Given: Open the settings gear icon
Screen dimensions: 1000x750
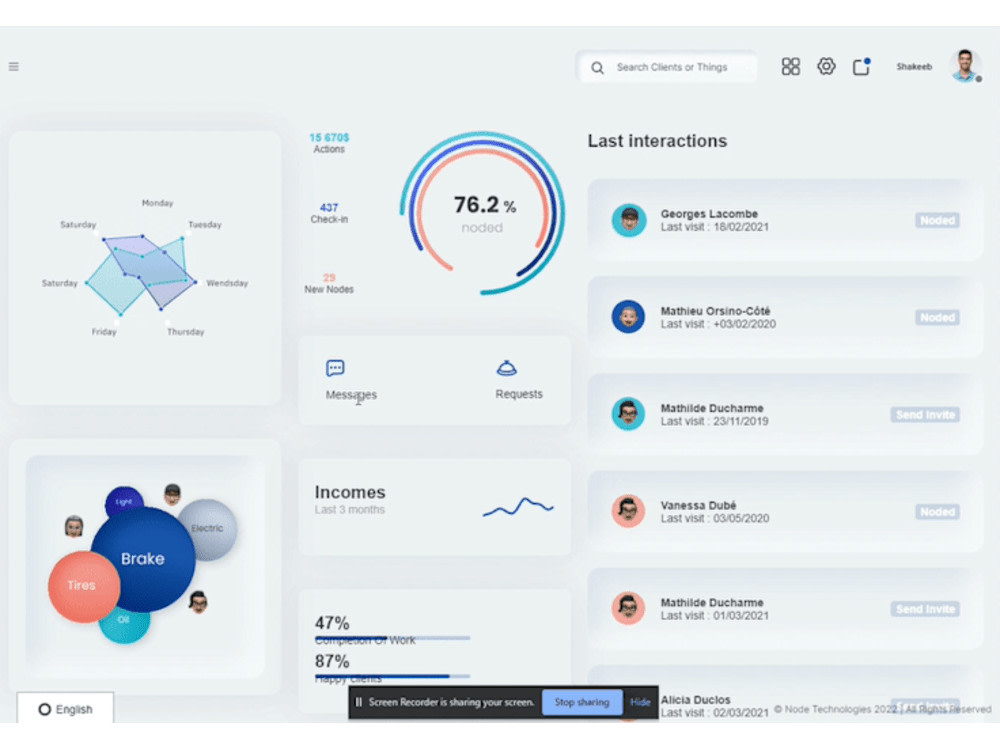Looking at the screenshot, I should pyautogui.click(x=826, y=66).
